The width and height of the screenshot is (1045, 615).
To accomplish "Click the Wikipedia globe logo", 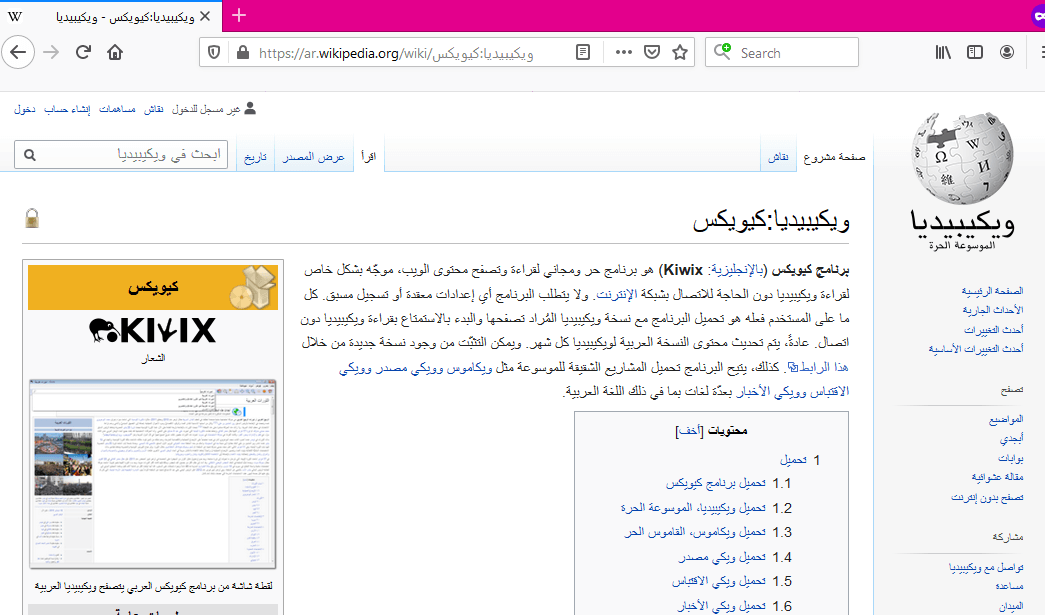I will point(962,159).
